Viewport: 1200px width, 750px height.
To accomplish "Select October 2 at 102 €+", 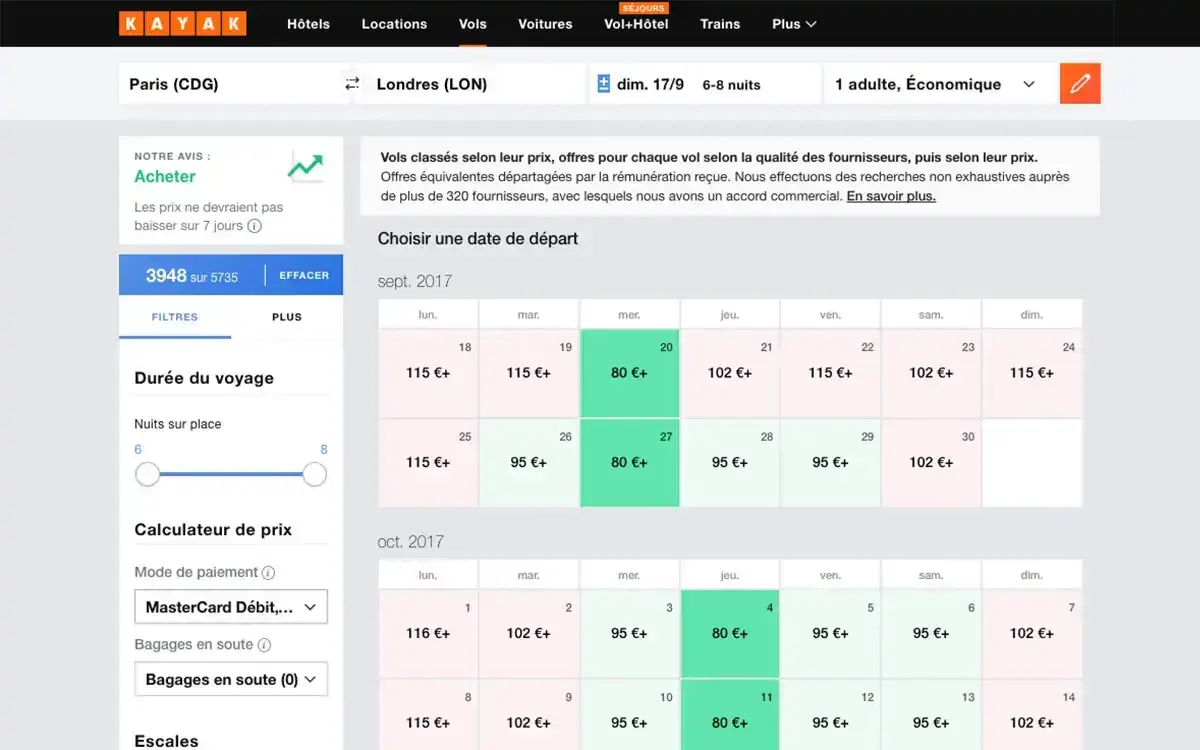I will 528,633.
